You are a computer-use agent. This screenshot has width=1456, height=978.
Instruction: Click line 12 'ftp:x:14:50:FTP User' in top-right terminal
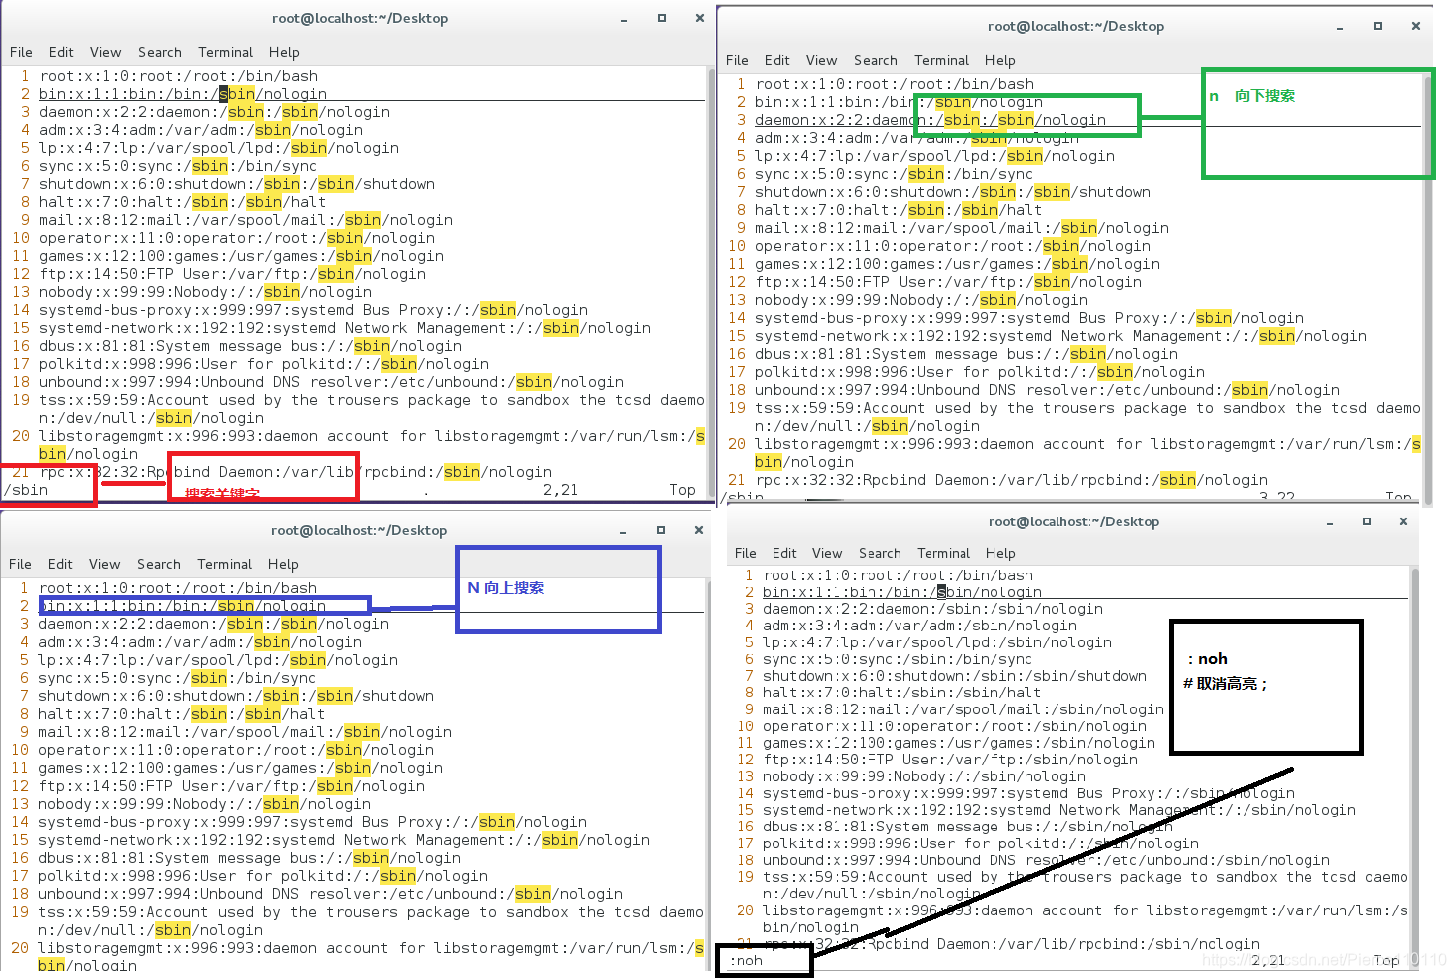(x=948, y=282)
